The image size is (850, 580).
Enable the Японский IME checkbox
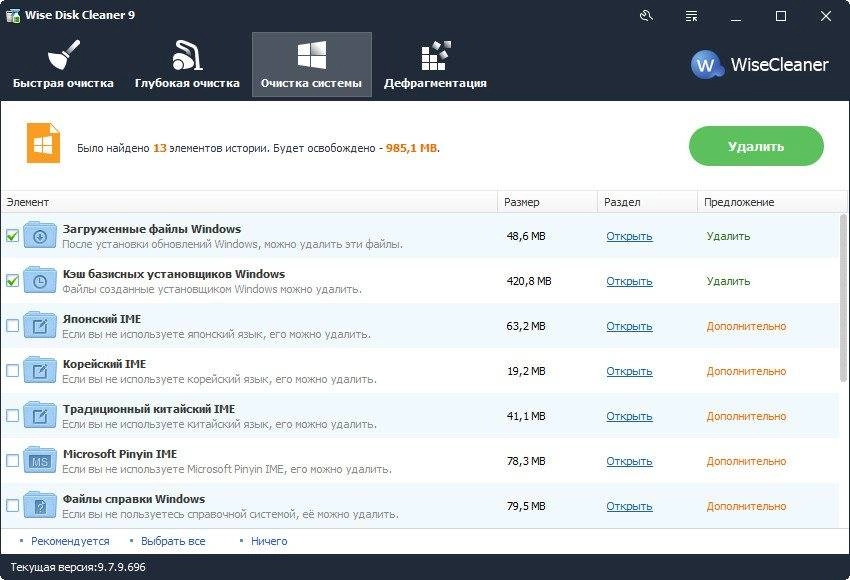(12, 326)
